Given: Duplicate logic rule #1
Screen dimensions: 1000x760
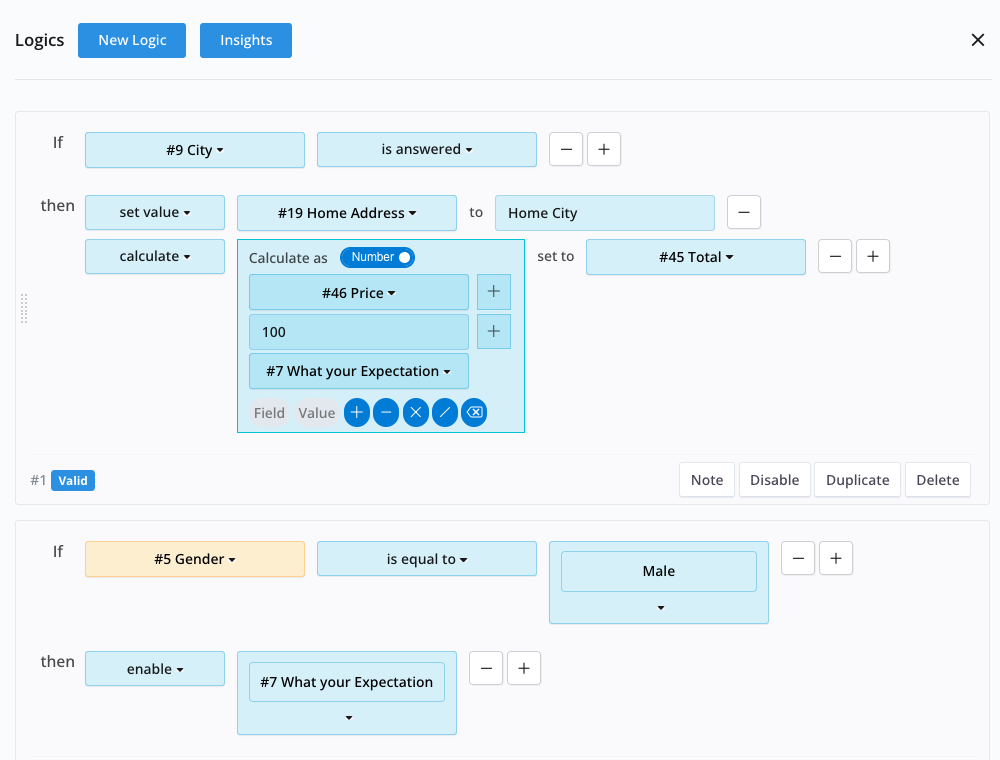Looking at the screenshot, I should click(857, 480).
